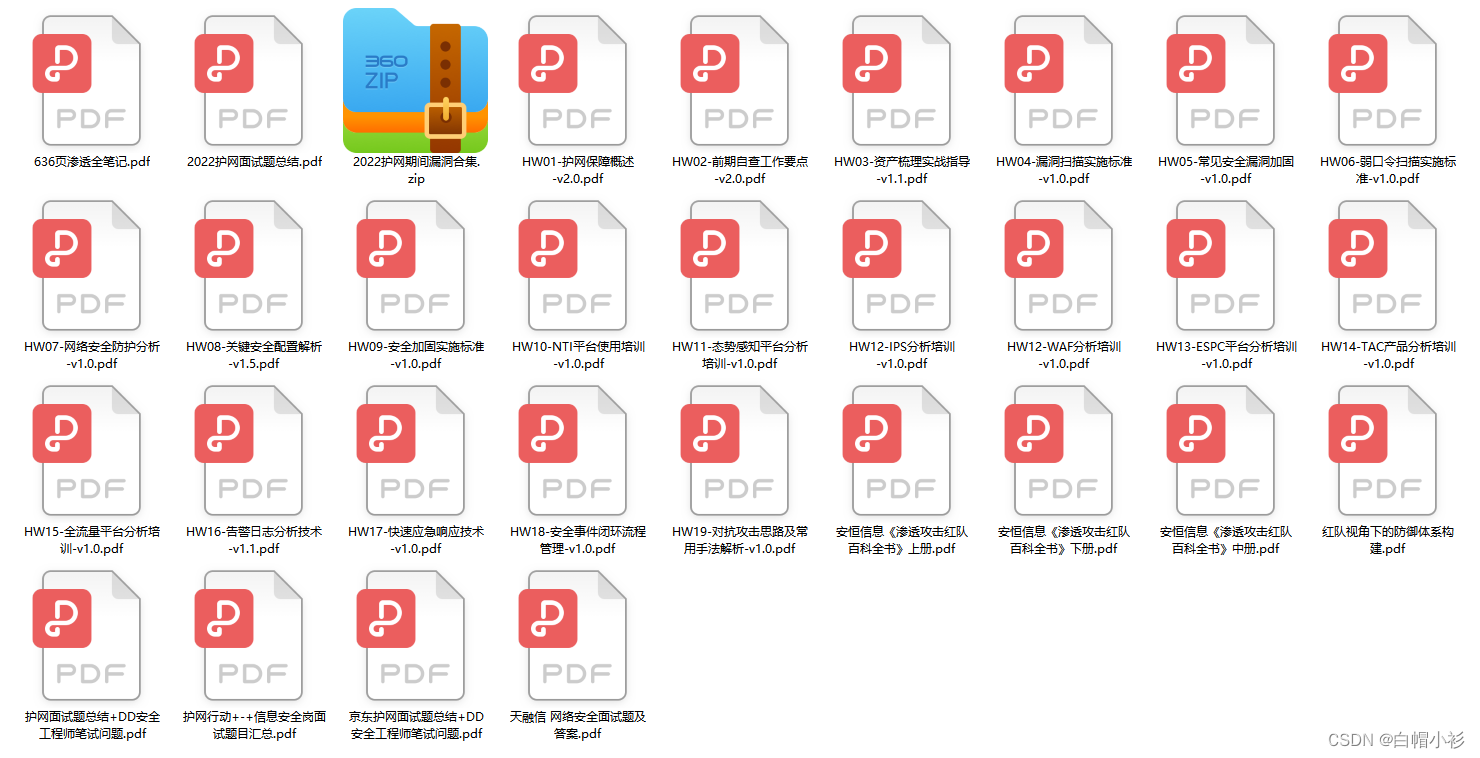
Task: Select the HW17 快速应急响应技术 PDF icon
Action: click(x=411, y=450)
